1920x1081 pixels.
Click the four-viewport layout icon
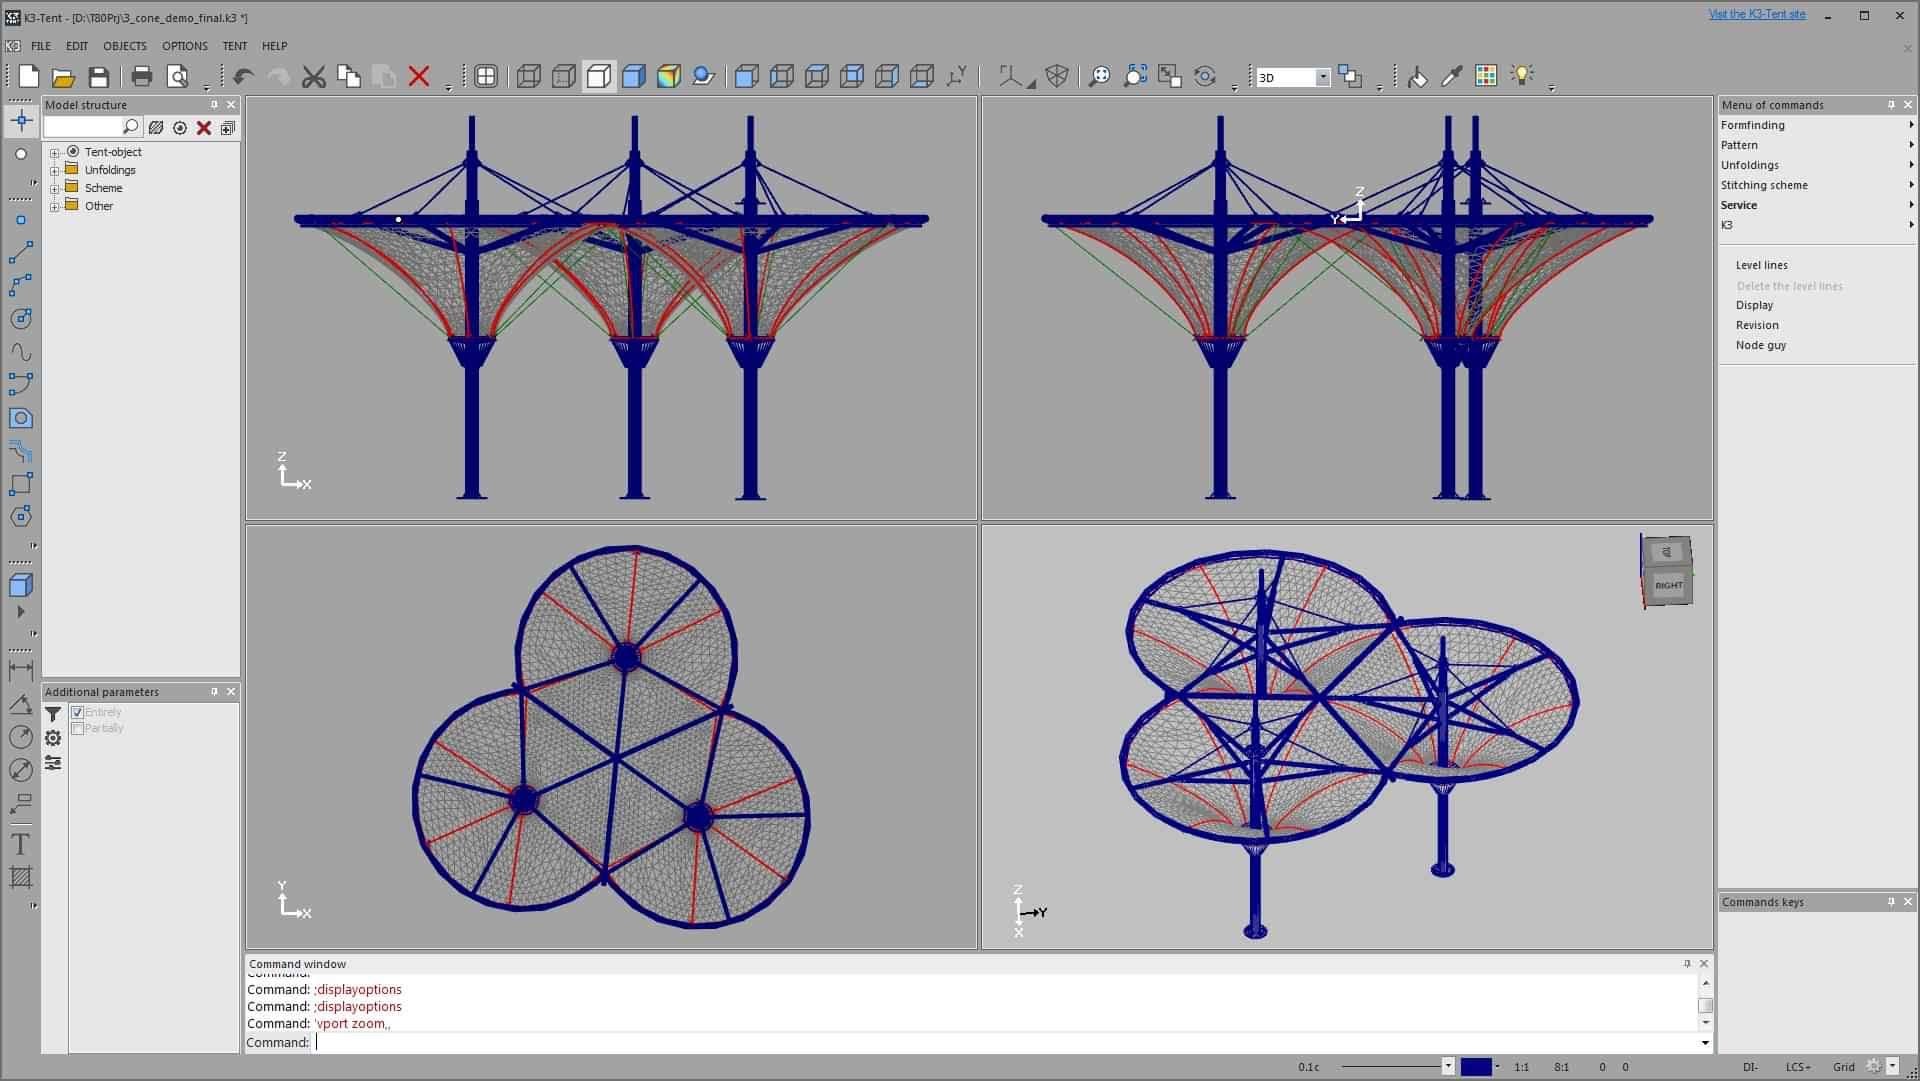486,77
